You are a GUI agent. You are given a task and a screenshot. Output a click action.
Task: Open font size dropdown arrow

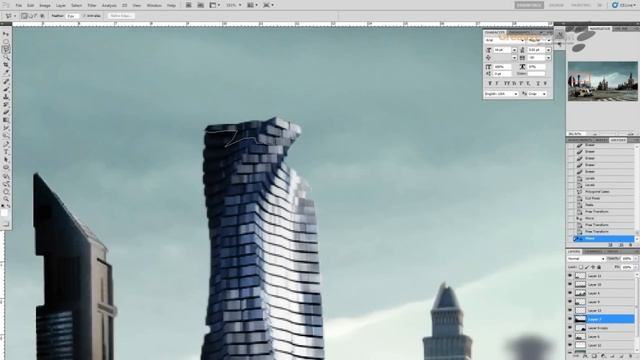pos(514,50)
